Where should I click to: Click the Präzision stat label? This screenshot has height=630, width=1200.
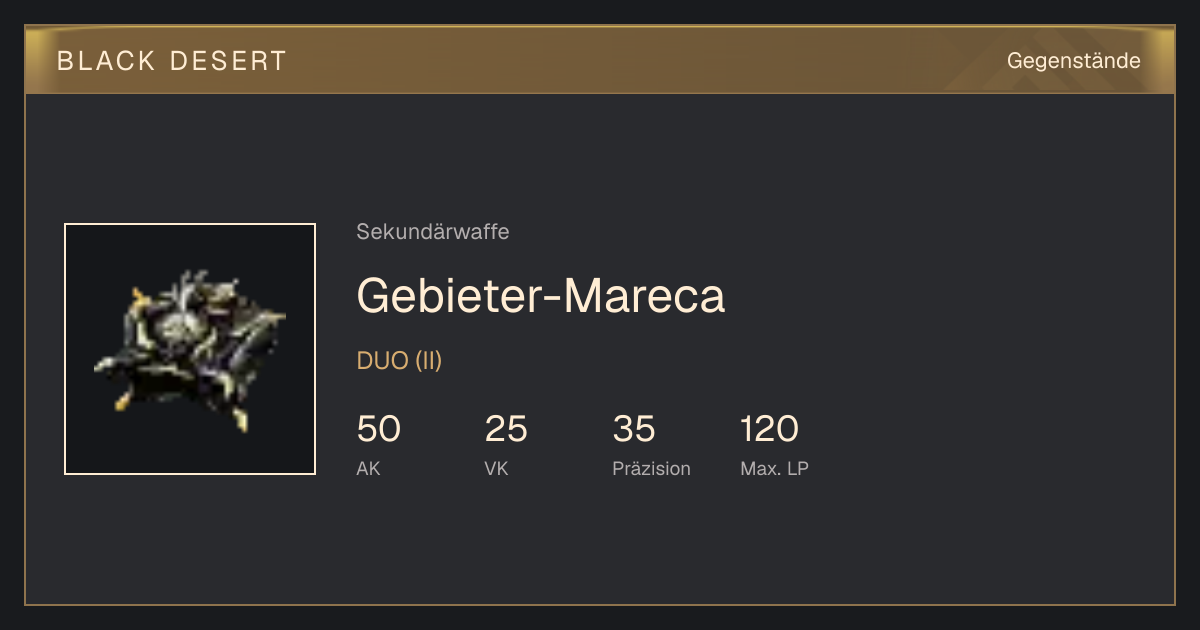click(651, 469)
